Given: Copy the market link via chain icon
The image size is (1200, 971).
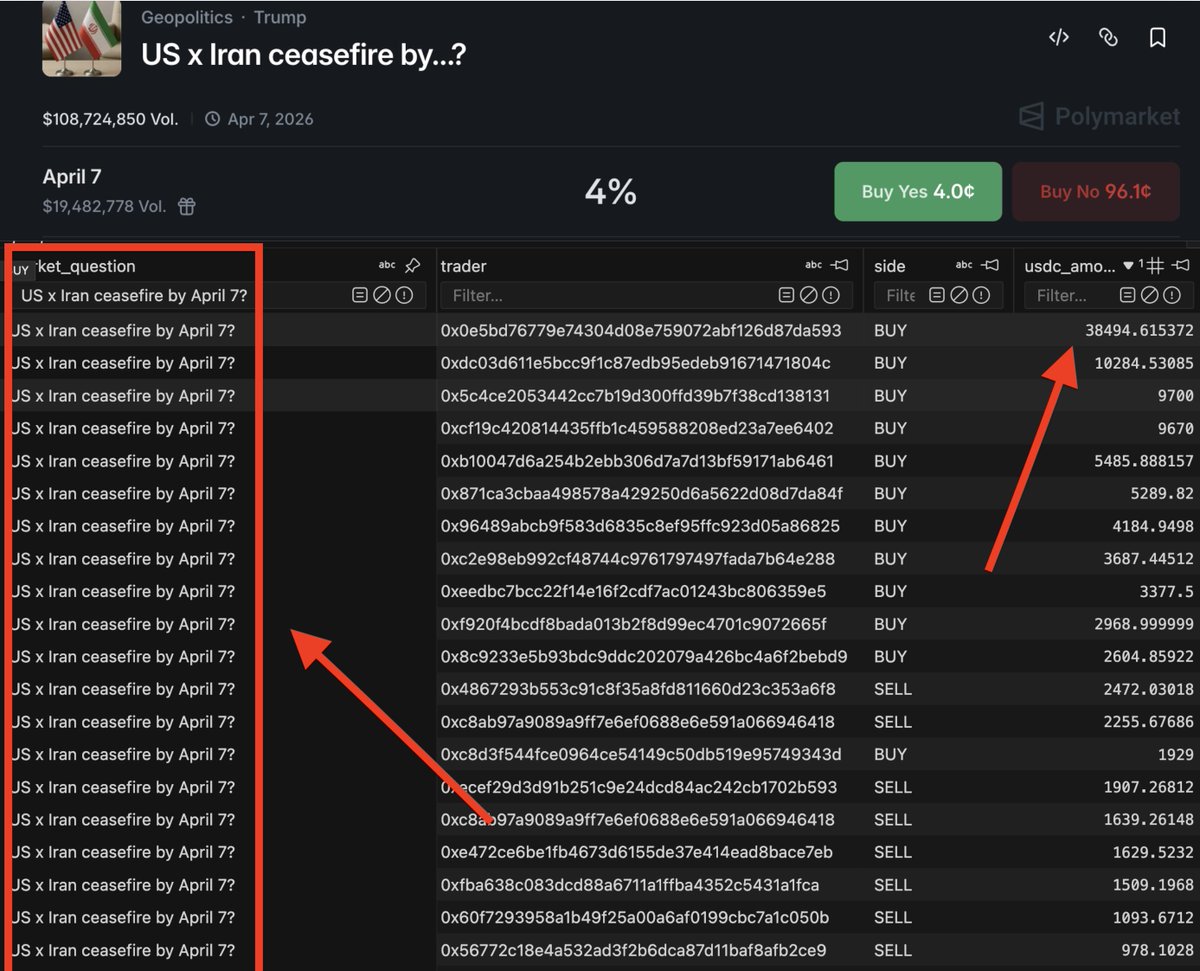Looking at the screenshot, I should point(1108,37).
